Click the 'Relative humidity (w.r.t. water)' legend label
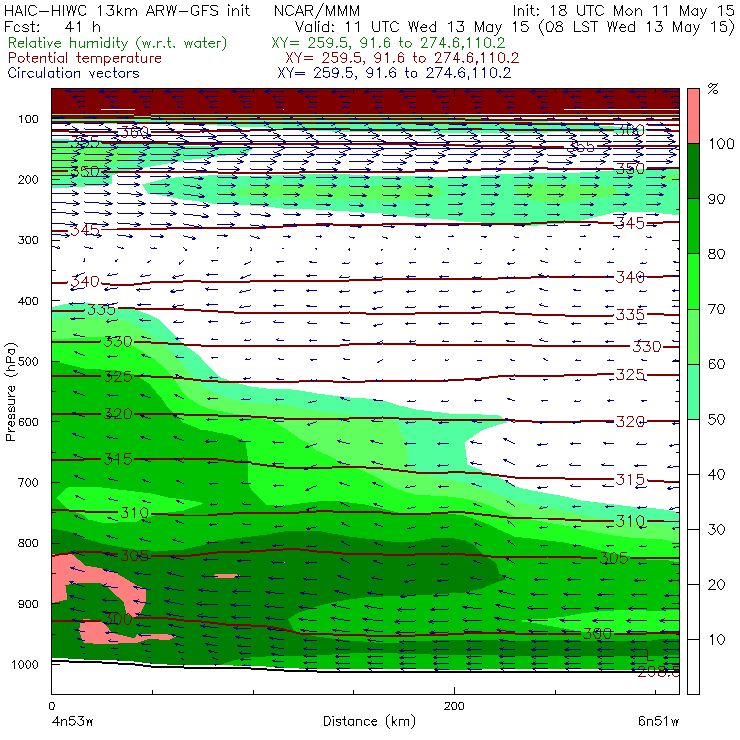This screenshot has height=740, width=740. [118, 43]
